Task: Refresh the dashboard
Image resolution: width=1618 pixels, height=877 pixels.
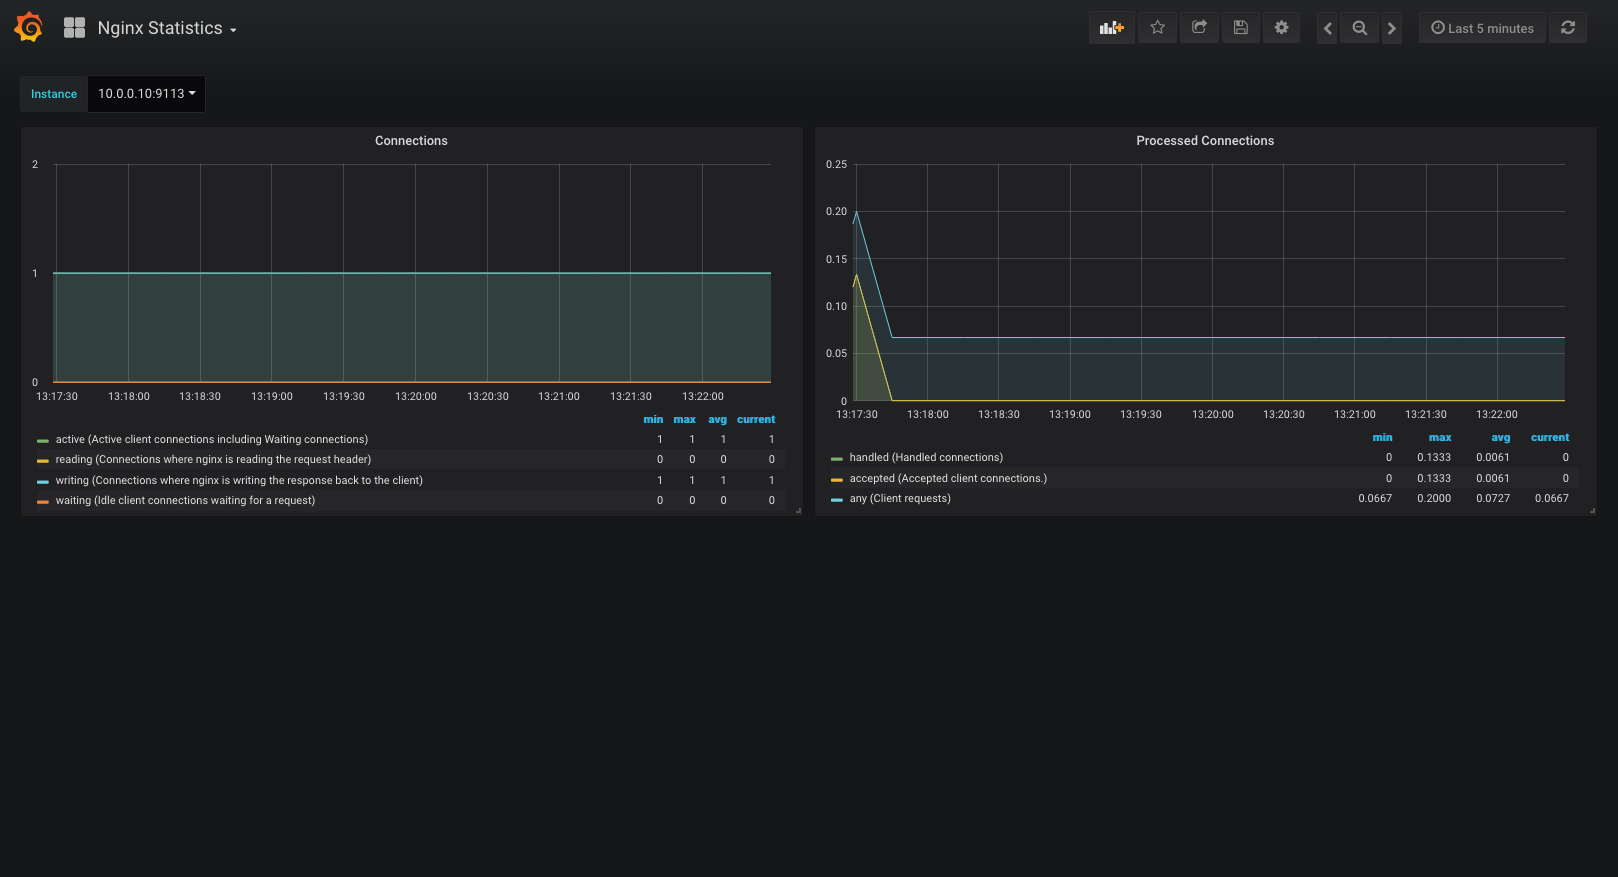Action: coord(1567,28)
